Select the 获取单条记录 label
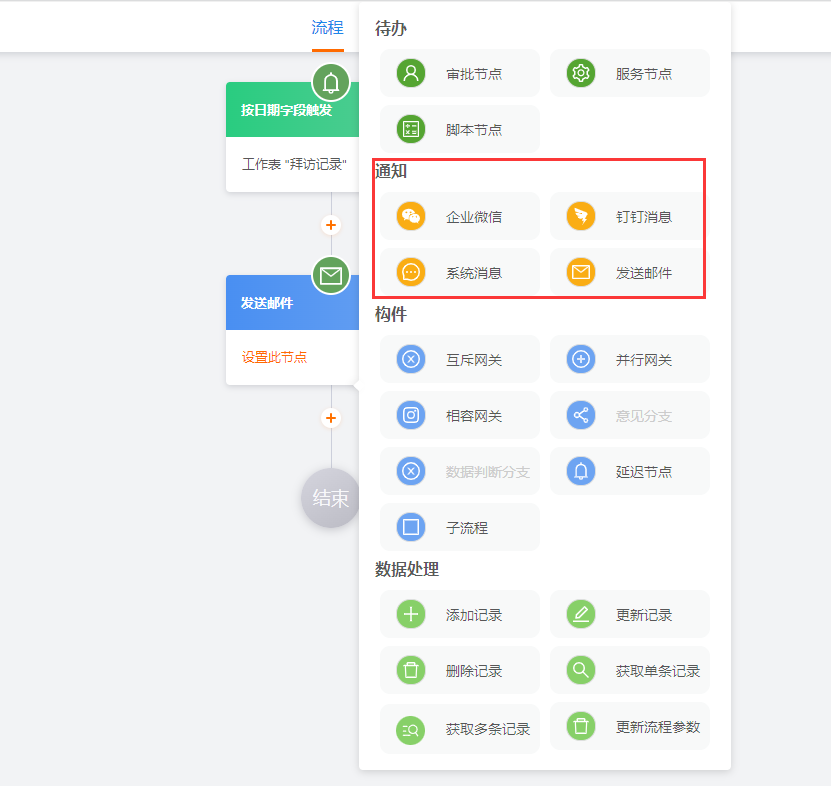 pos(658,672)
